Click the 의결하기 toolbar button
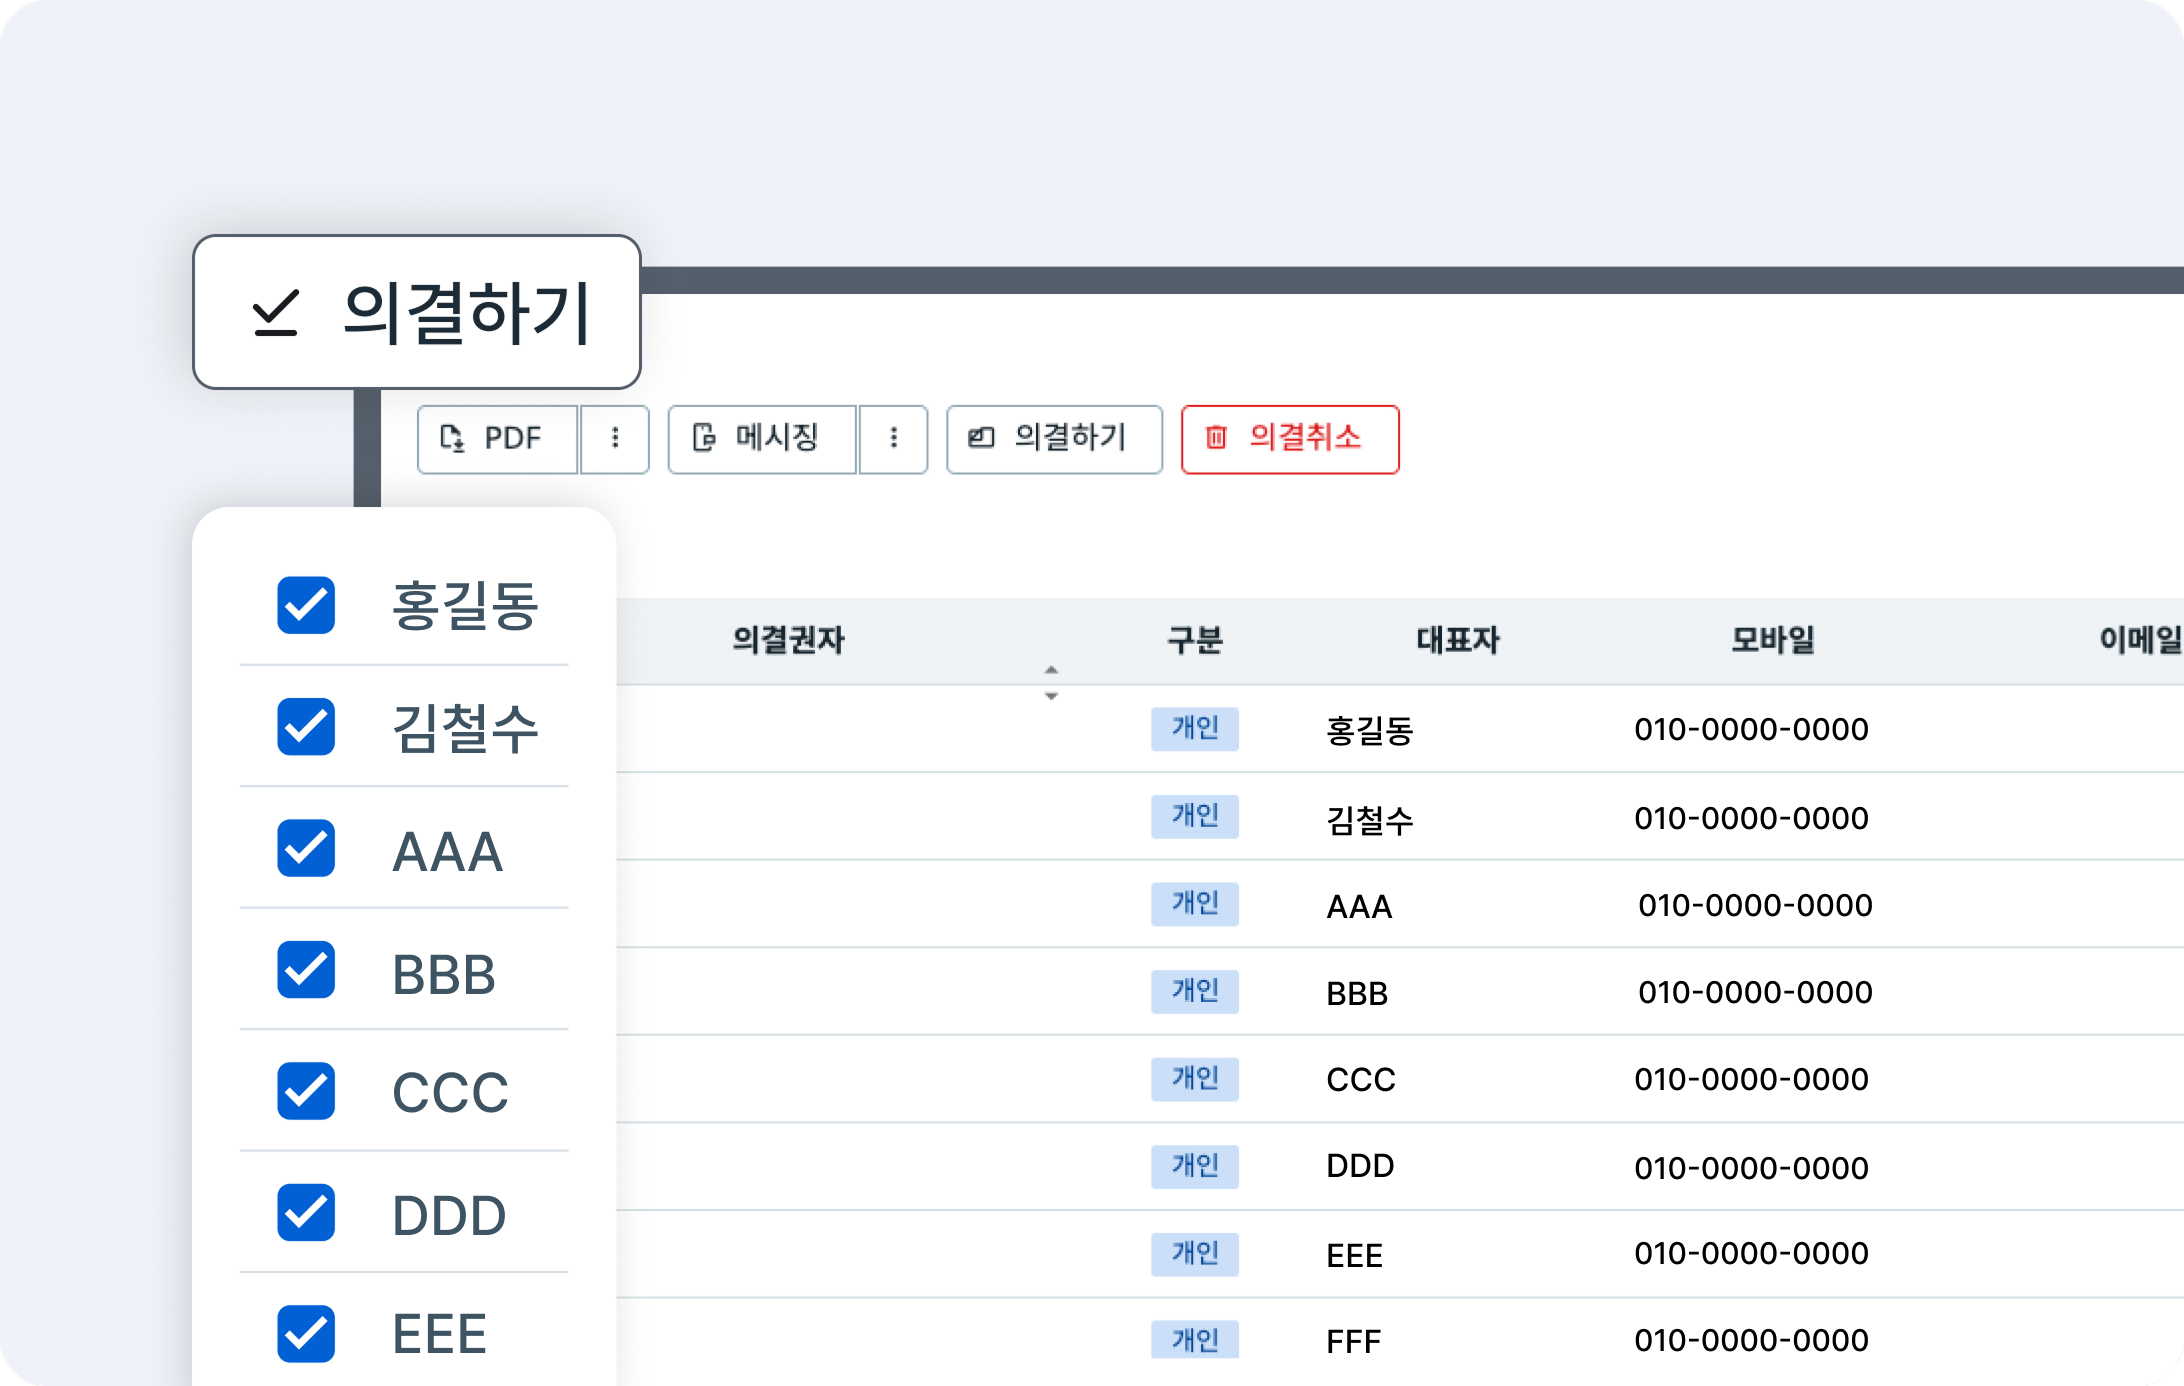Viewport: 2184px width, 1386px height. (1054, 439)
